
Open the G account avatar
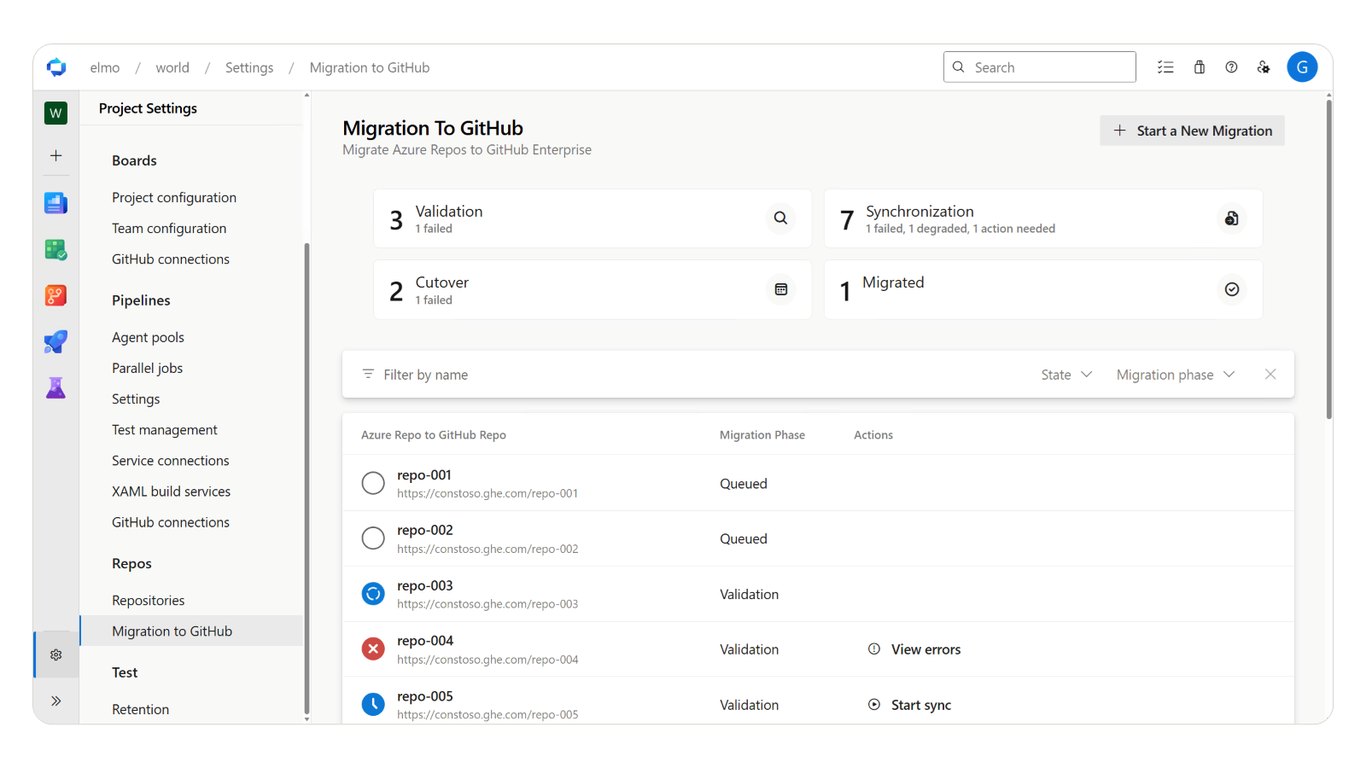tap(1302, 67)
